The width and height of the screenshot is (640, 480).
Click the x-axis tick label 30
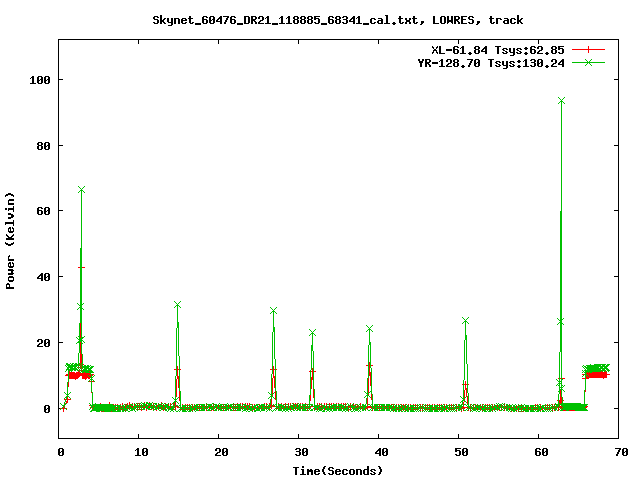(301, 452)
